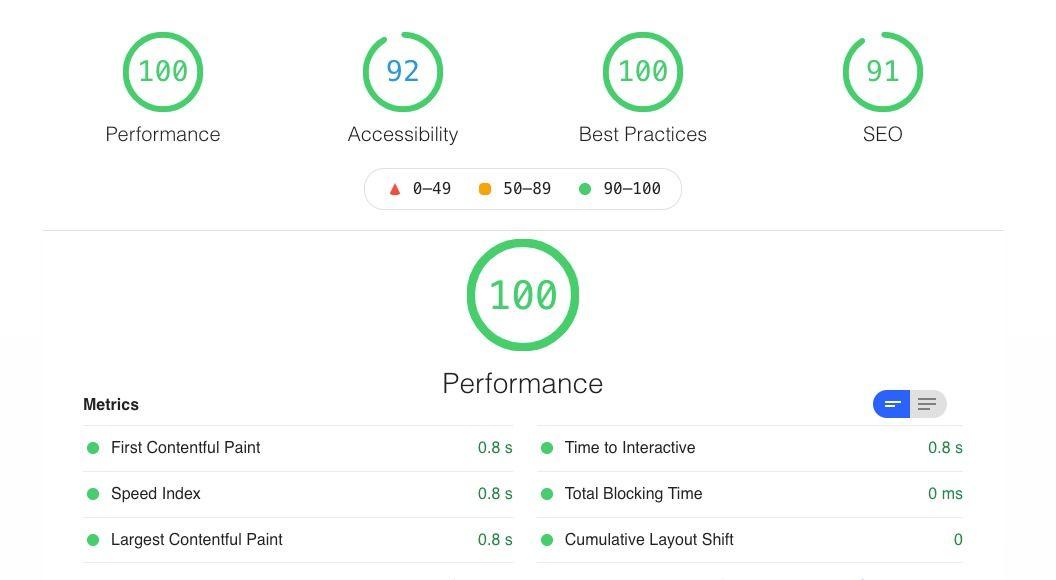Viewport: 1056px width, 580px height.
Task: Click the orange square in the 50–89 legend
Action: (x=485, y=188)
